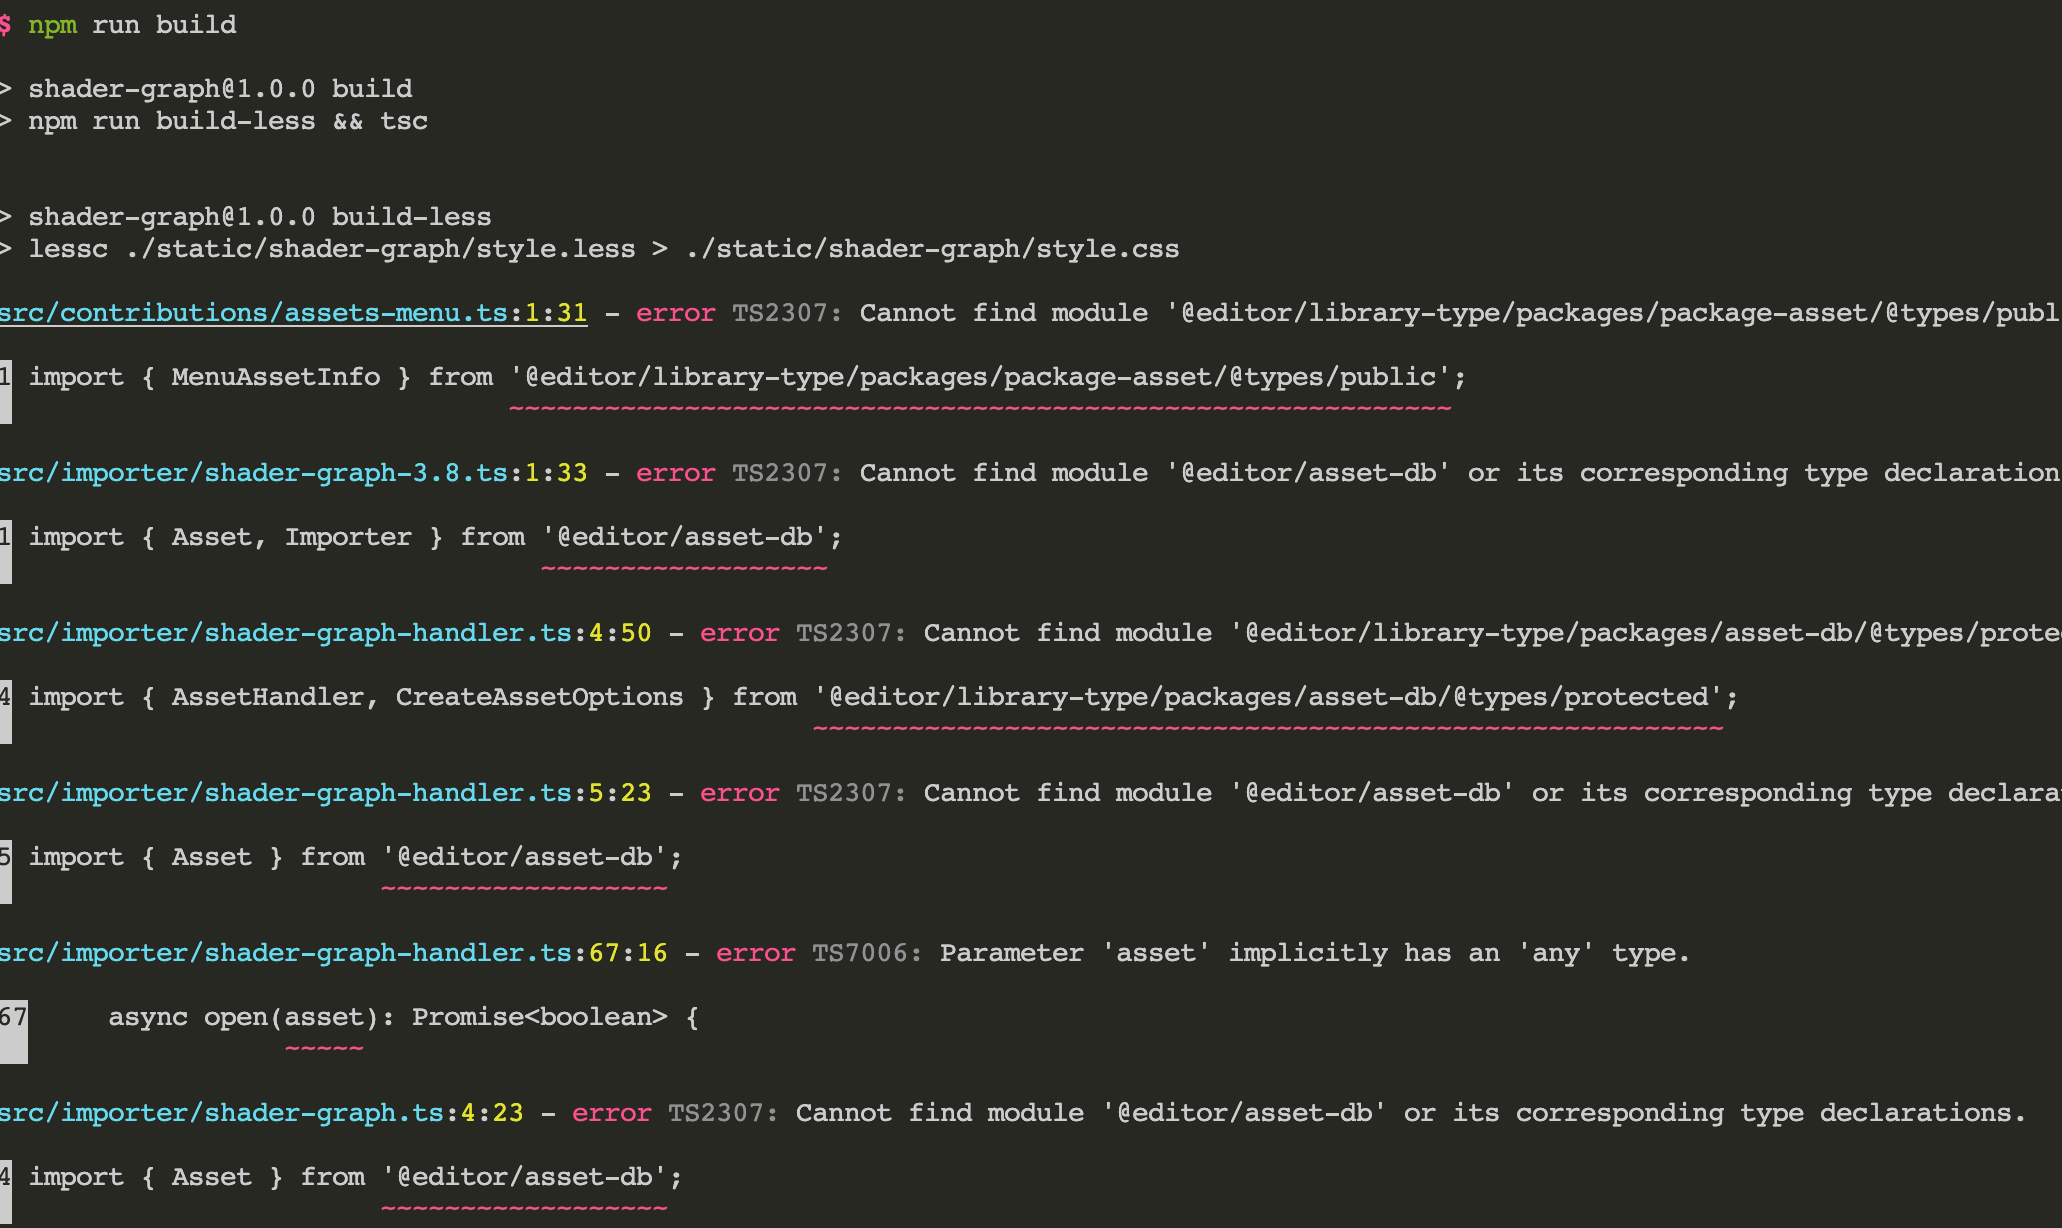Click the line number 67 gutter

(x=13, y=1018)
